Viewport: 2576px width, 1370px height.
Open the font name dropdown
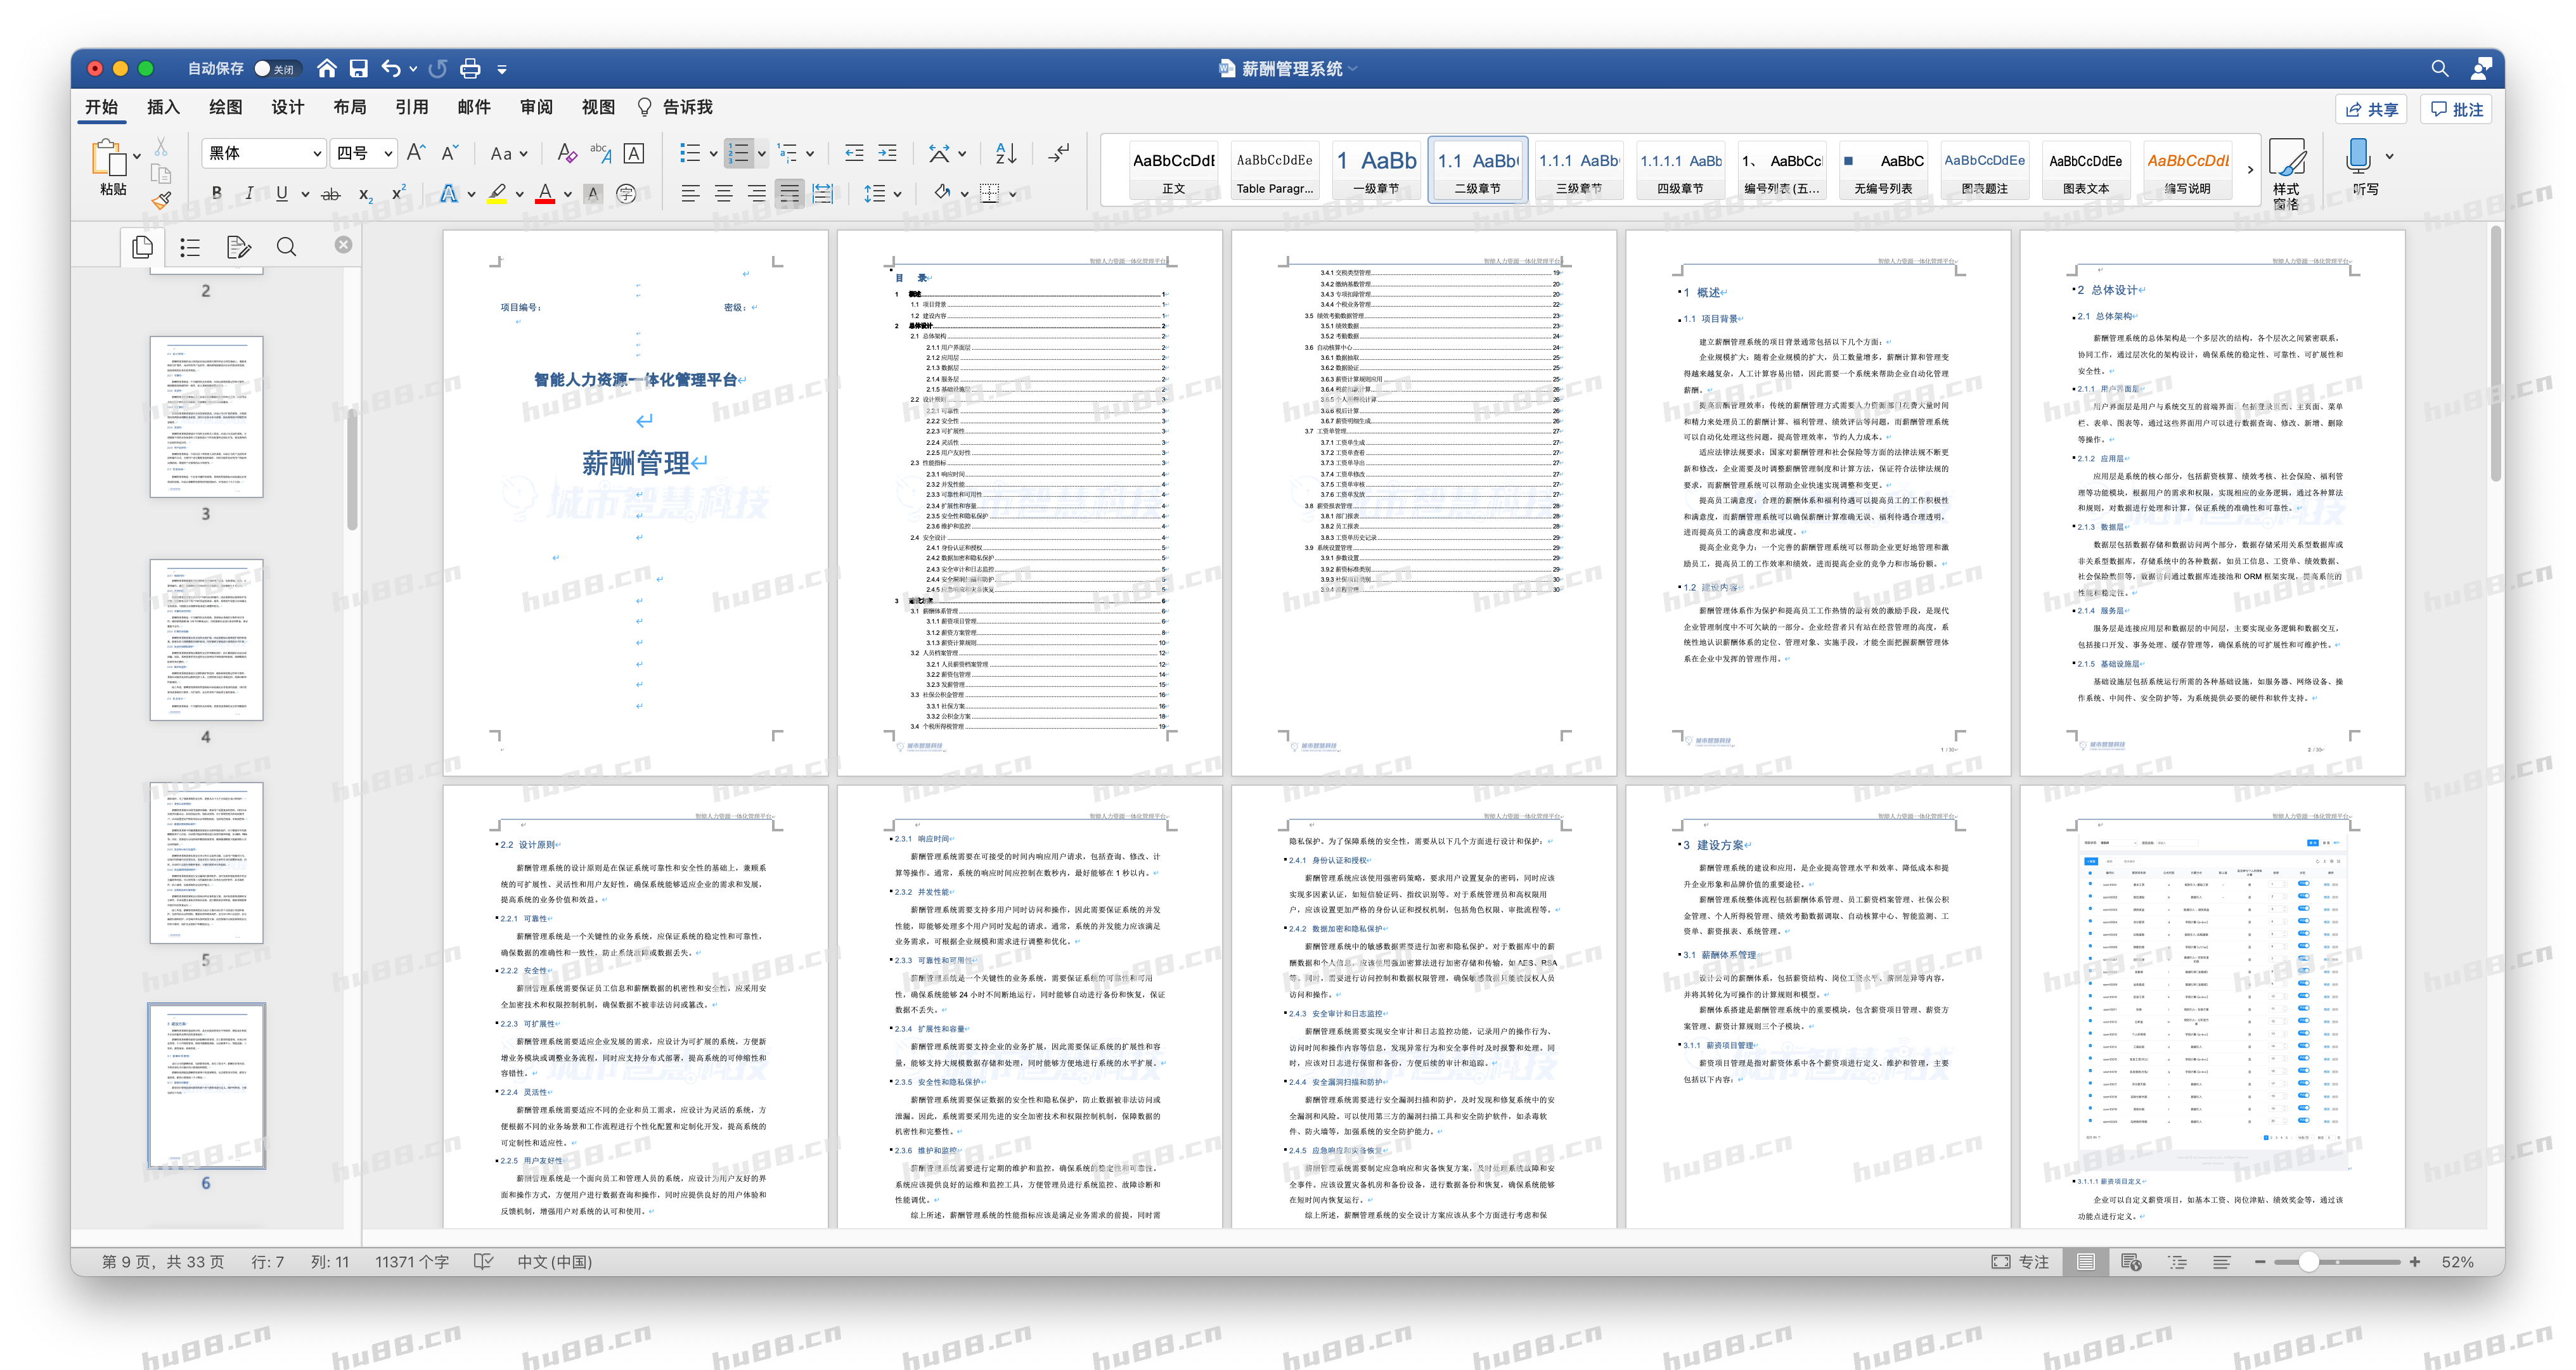point(317,153)
